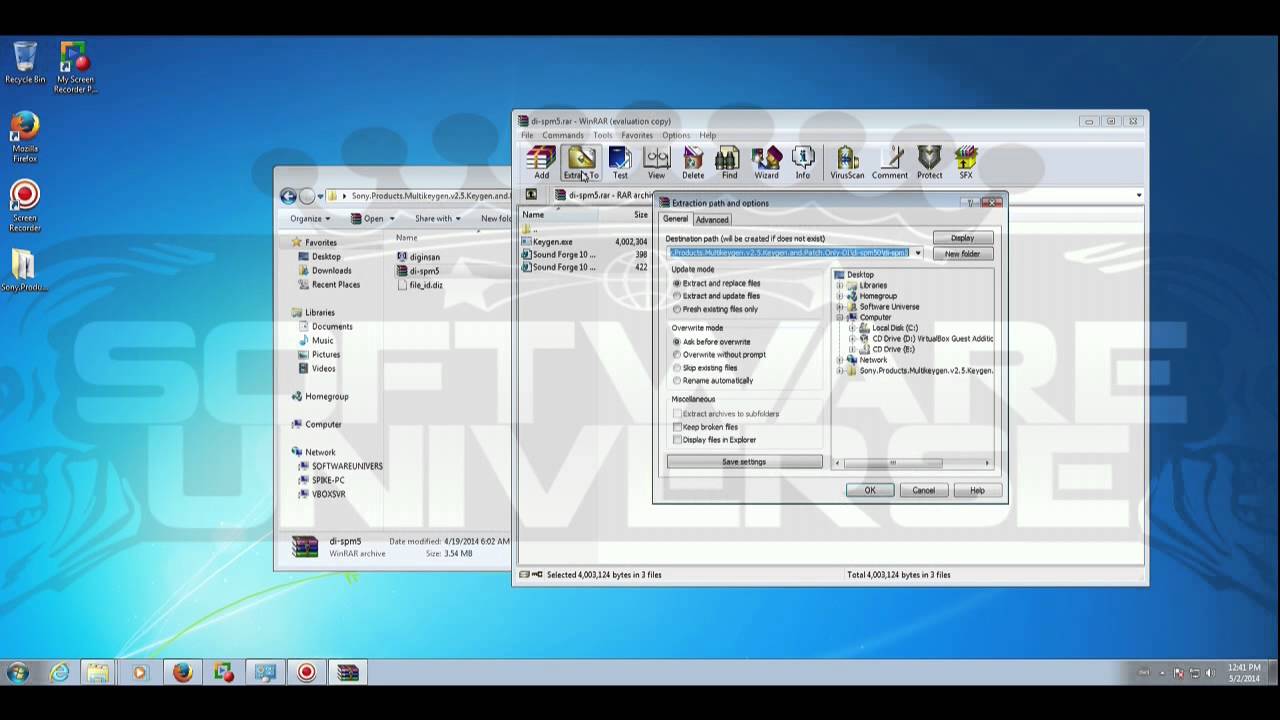The height and width of the screenshot is (720, 1280).
Task: Open the Wizard toolbar icon
Action: (x=766, y=162)
